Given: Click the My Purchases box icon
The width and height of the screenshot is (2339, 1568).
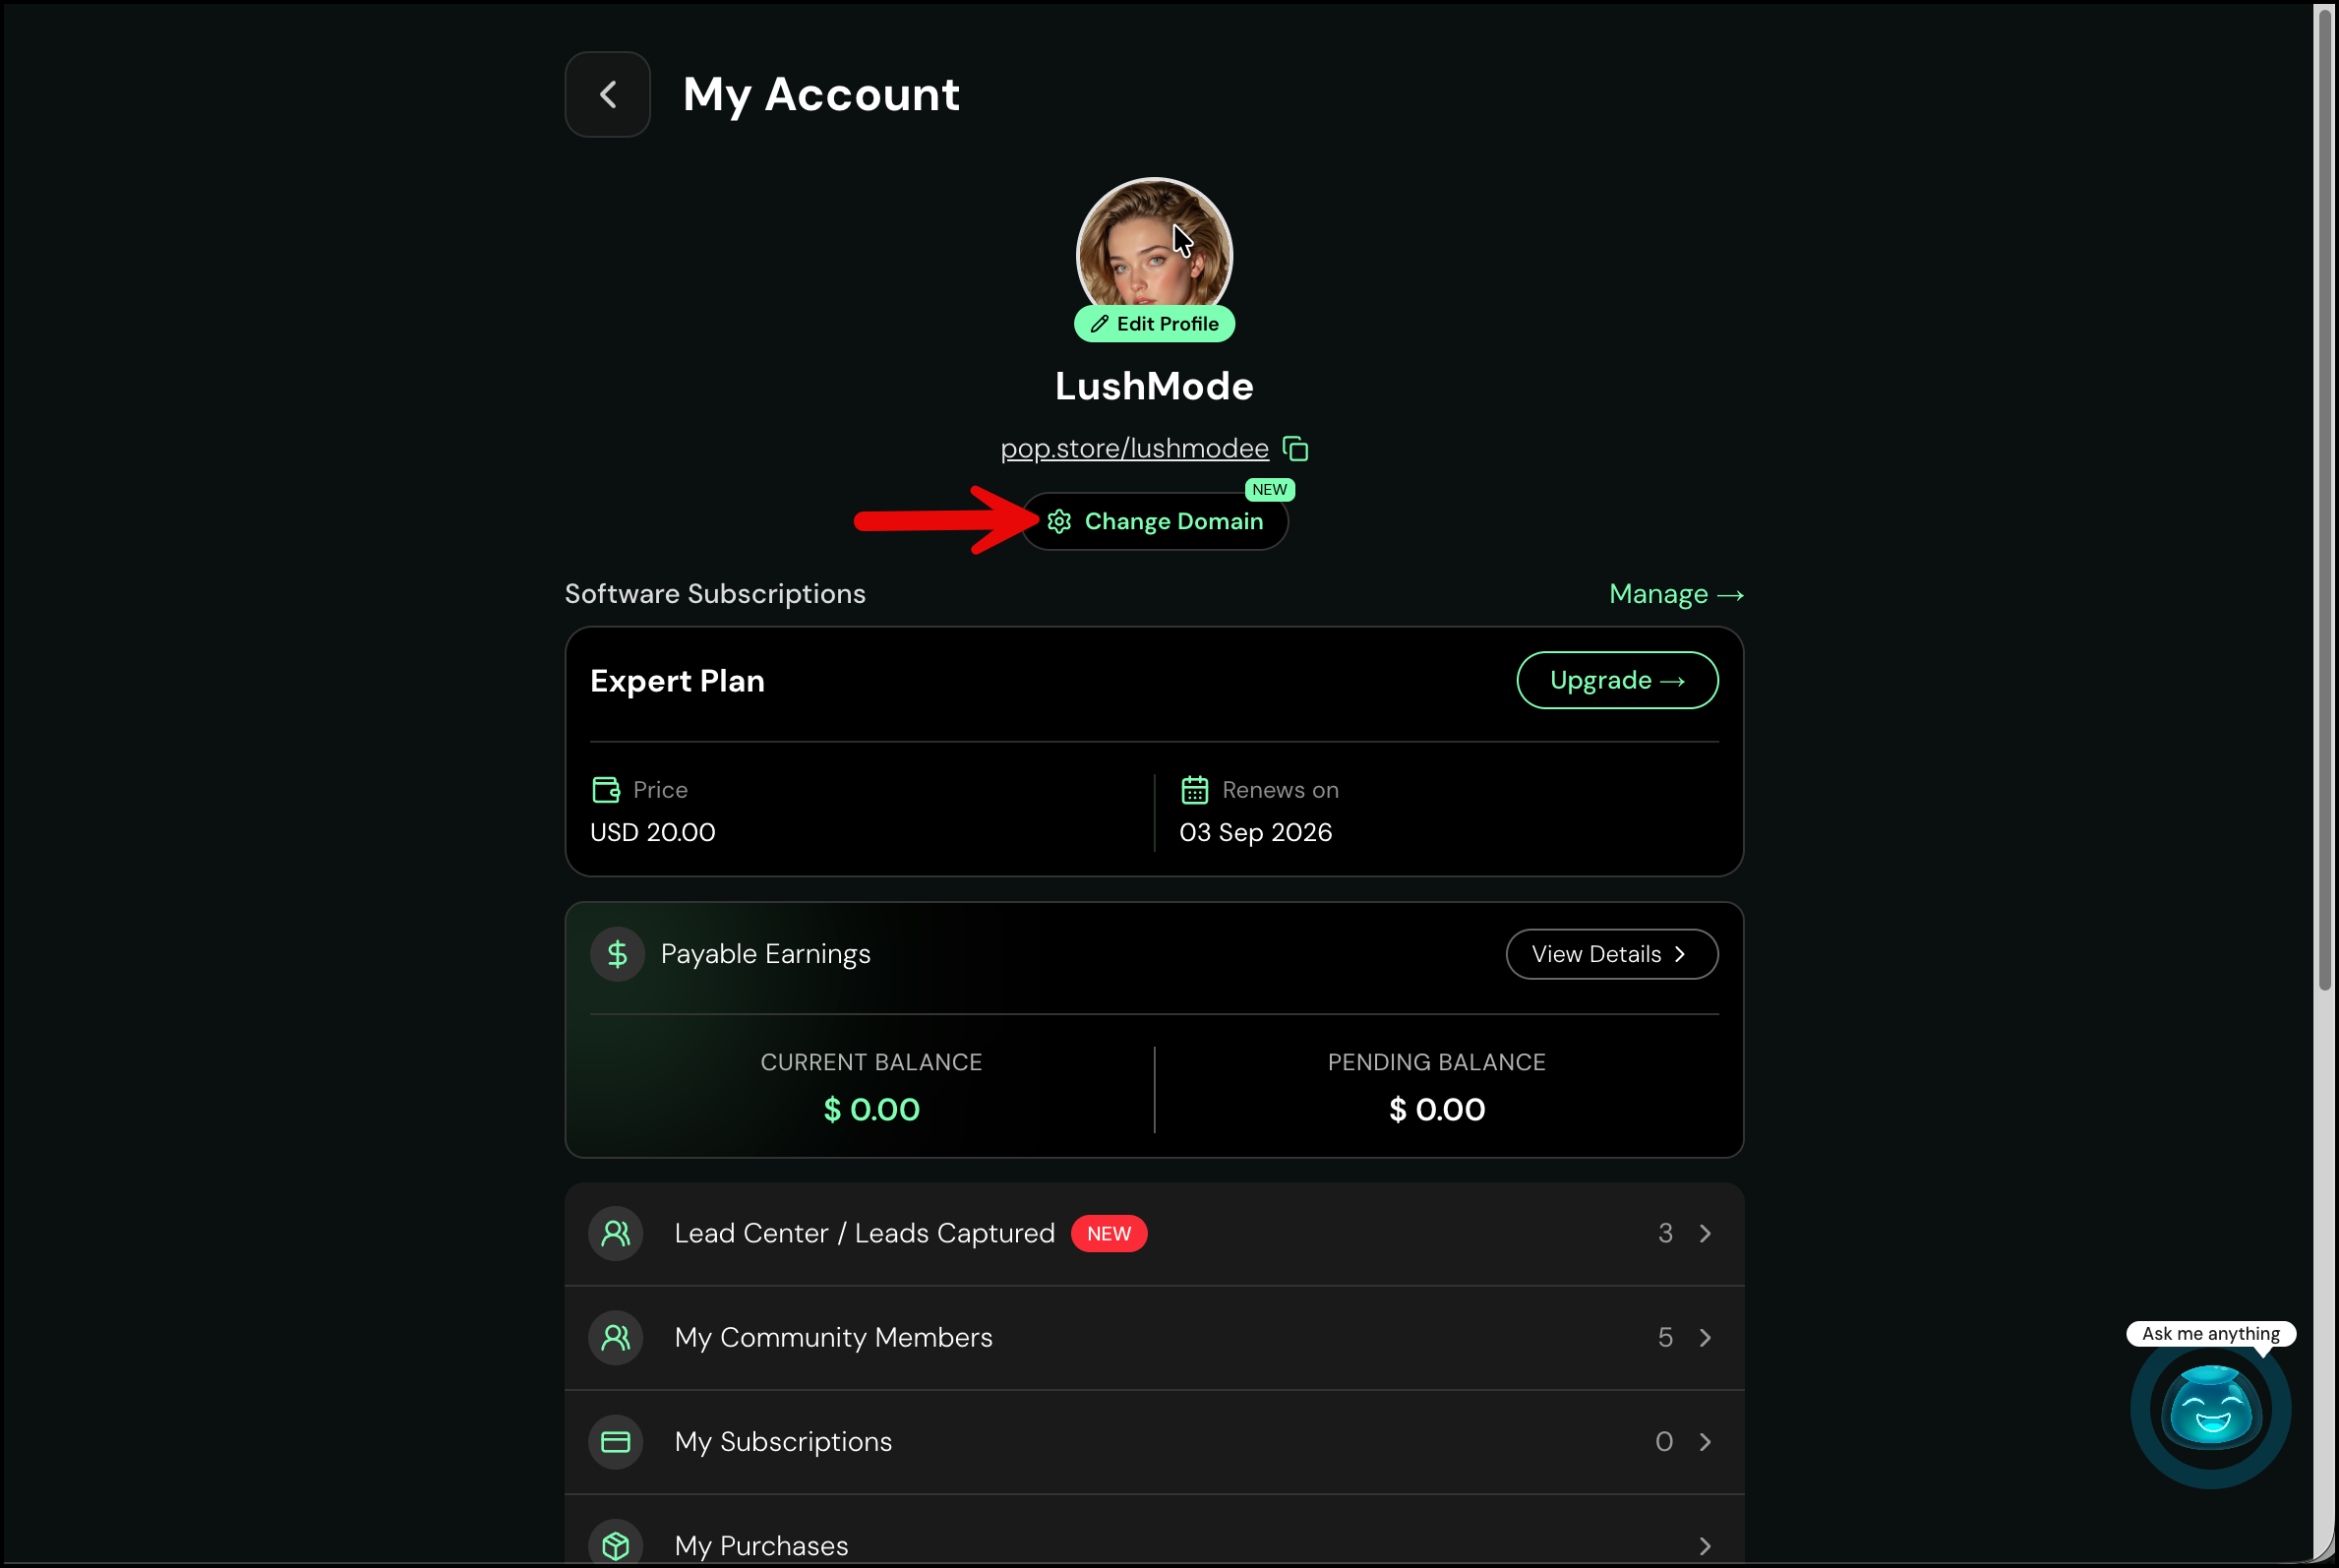Looking at the screenshot, I should pyautogui.click(x=615, y=1545).
